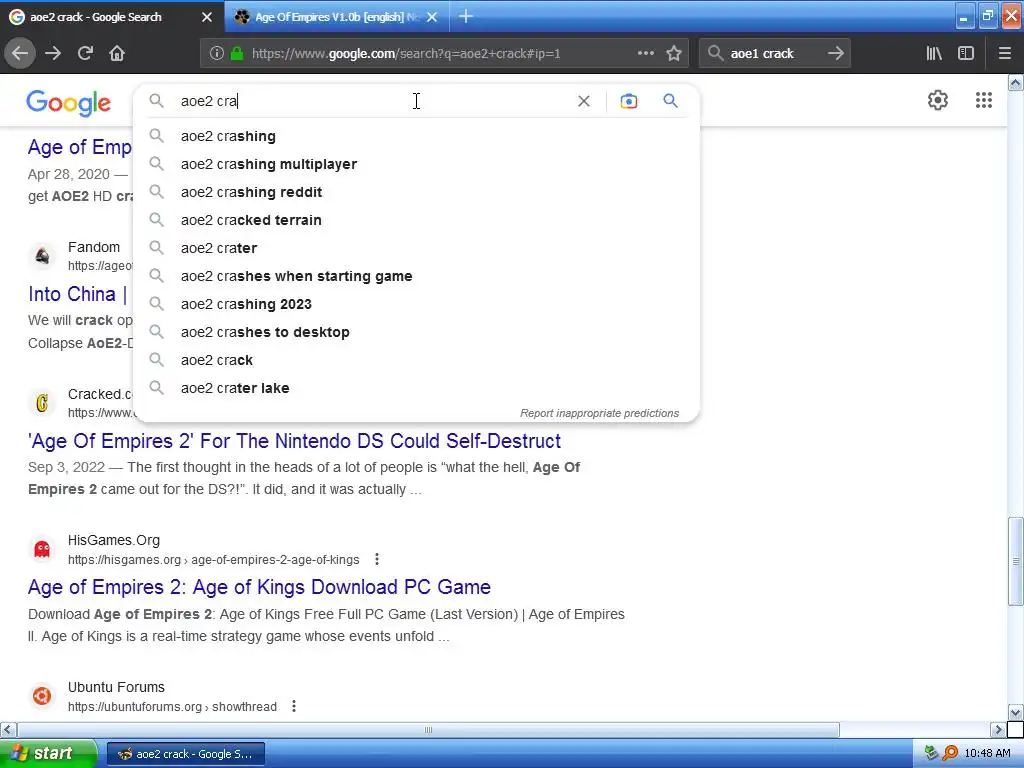Show site information via the info icon
The width and height of the screenshot is (1024, 768).
[x=217, y=54]
